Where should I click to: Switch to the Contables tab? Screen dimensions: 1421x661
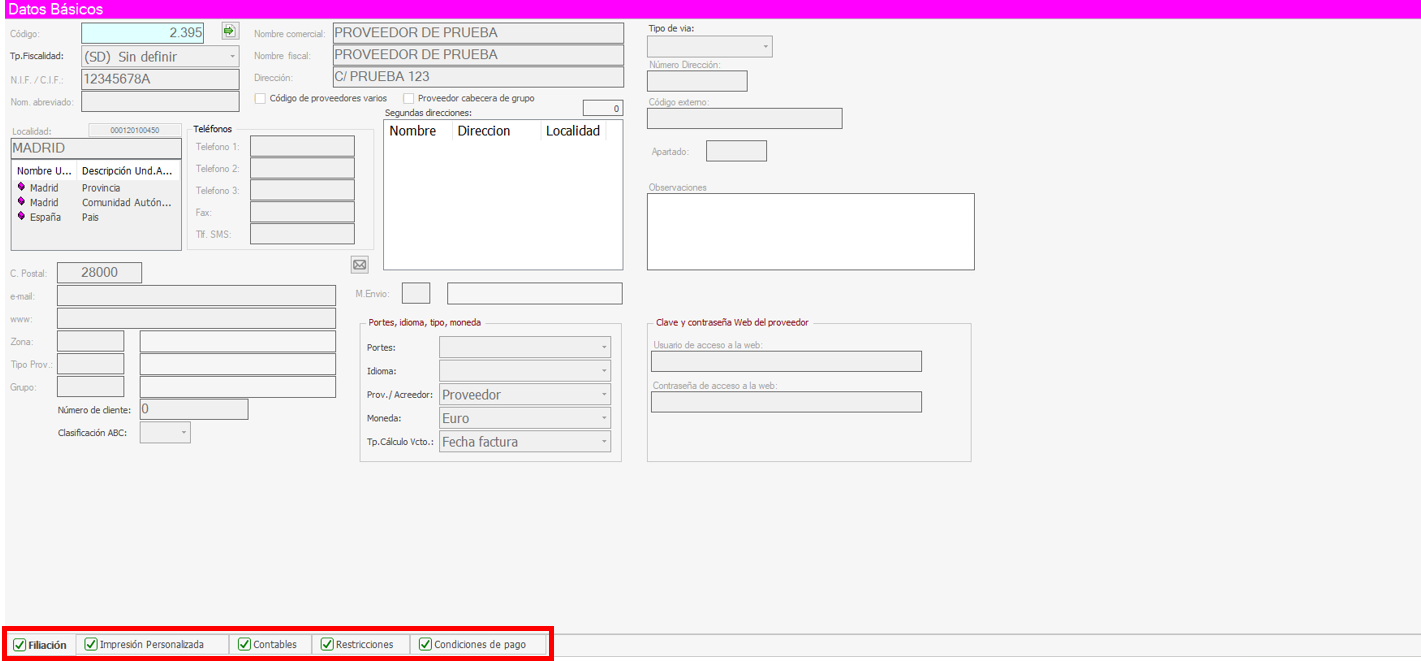[269, 645]
